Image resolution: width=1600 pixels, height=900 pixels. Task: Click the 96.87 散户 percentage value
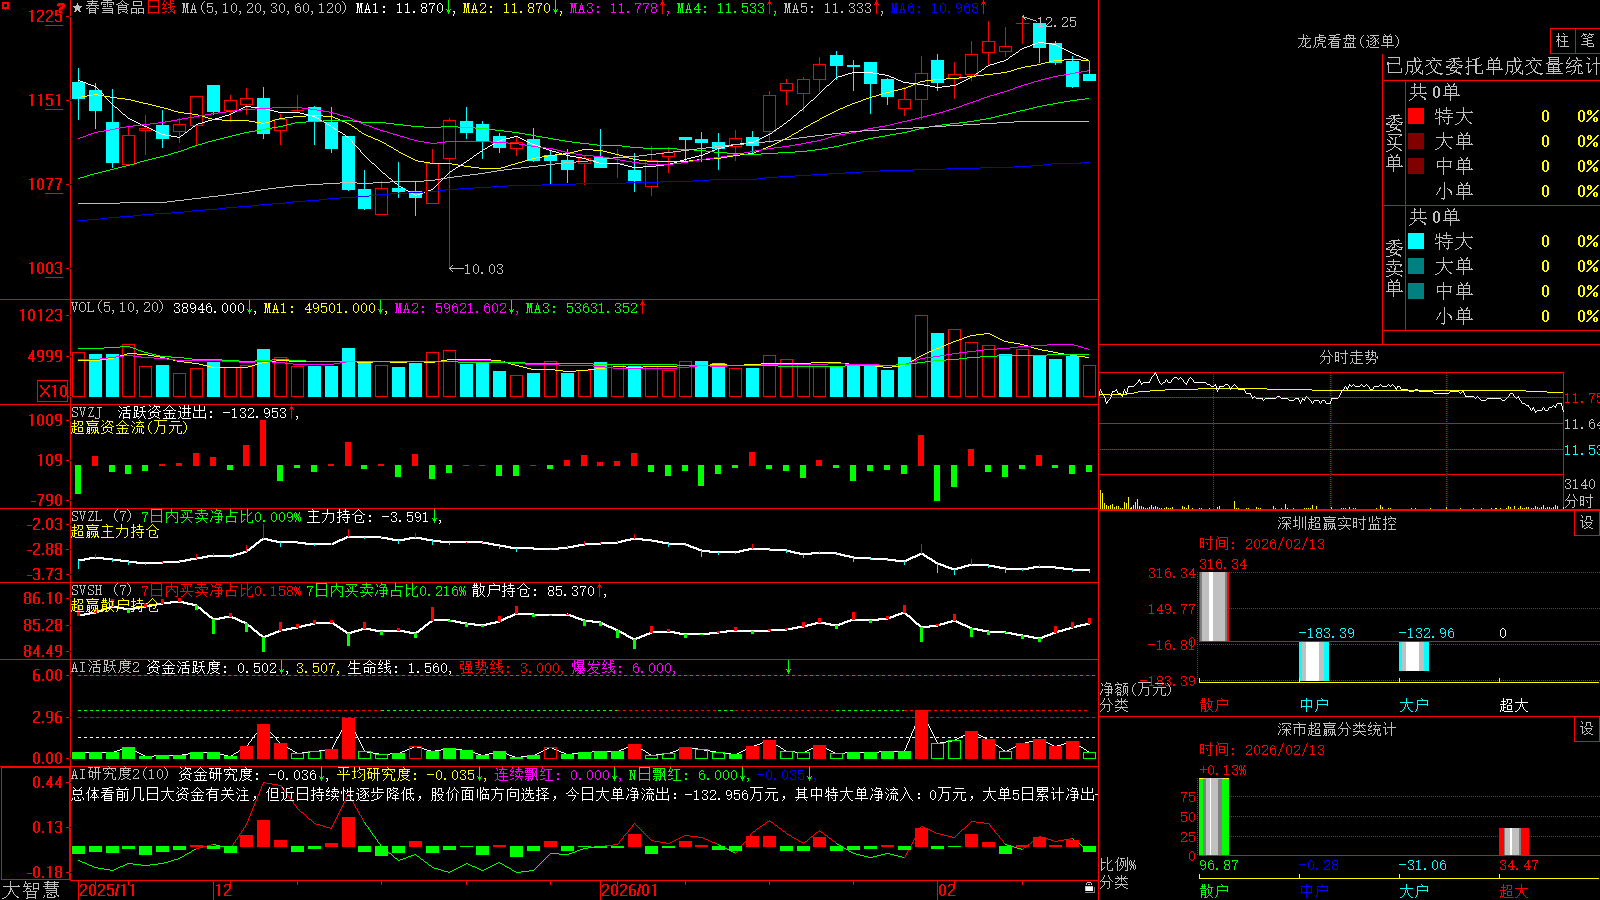click(1219, 865)
